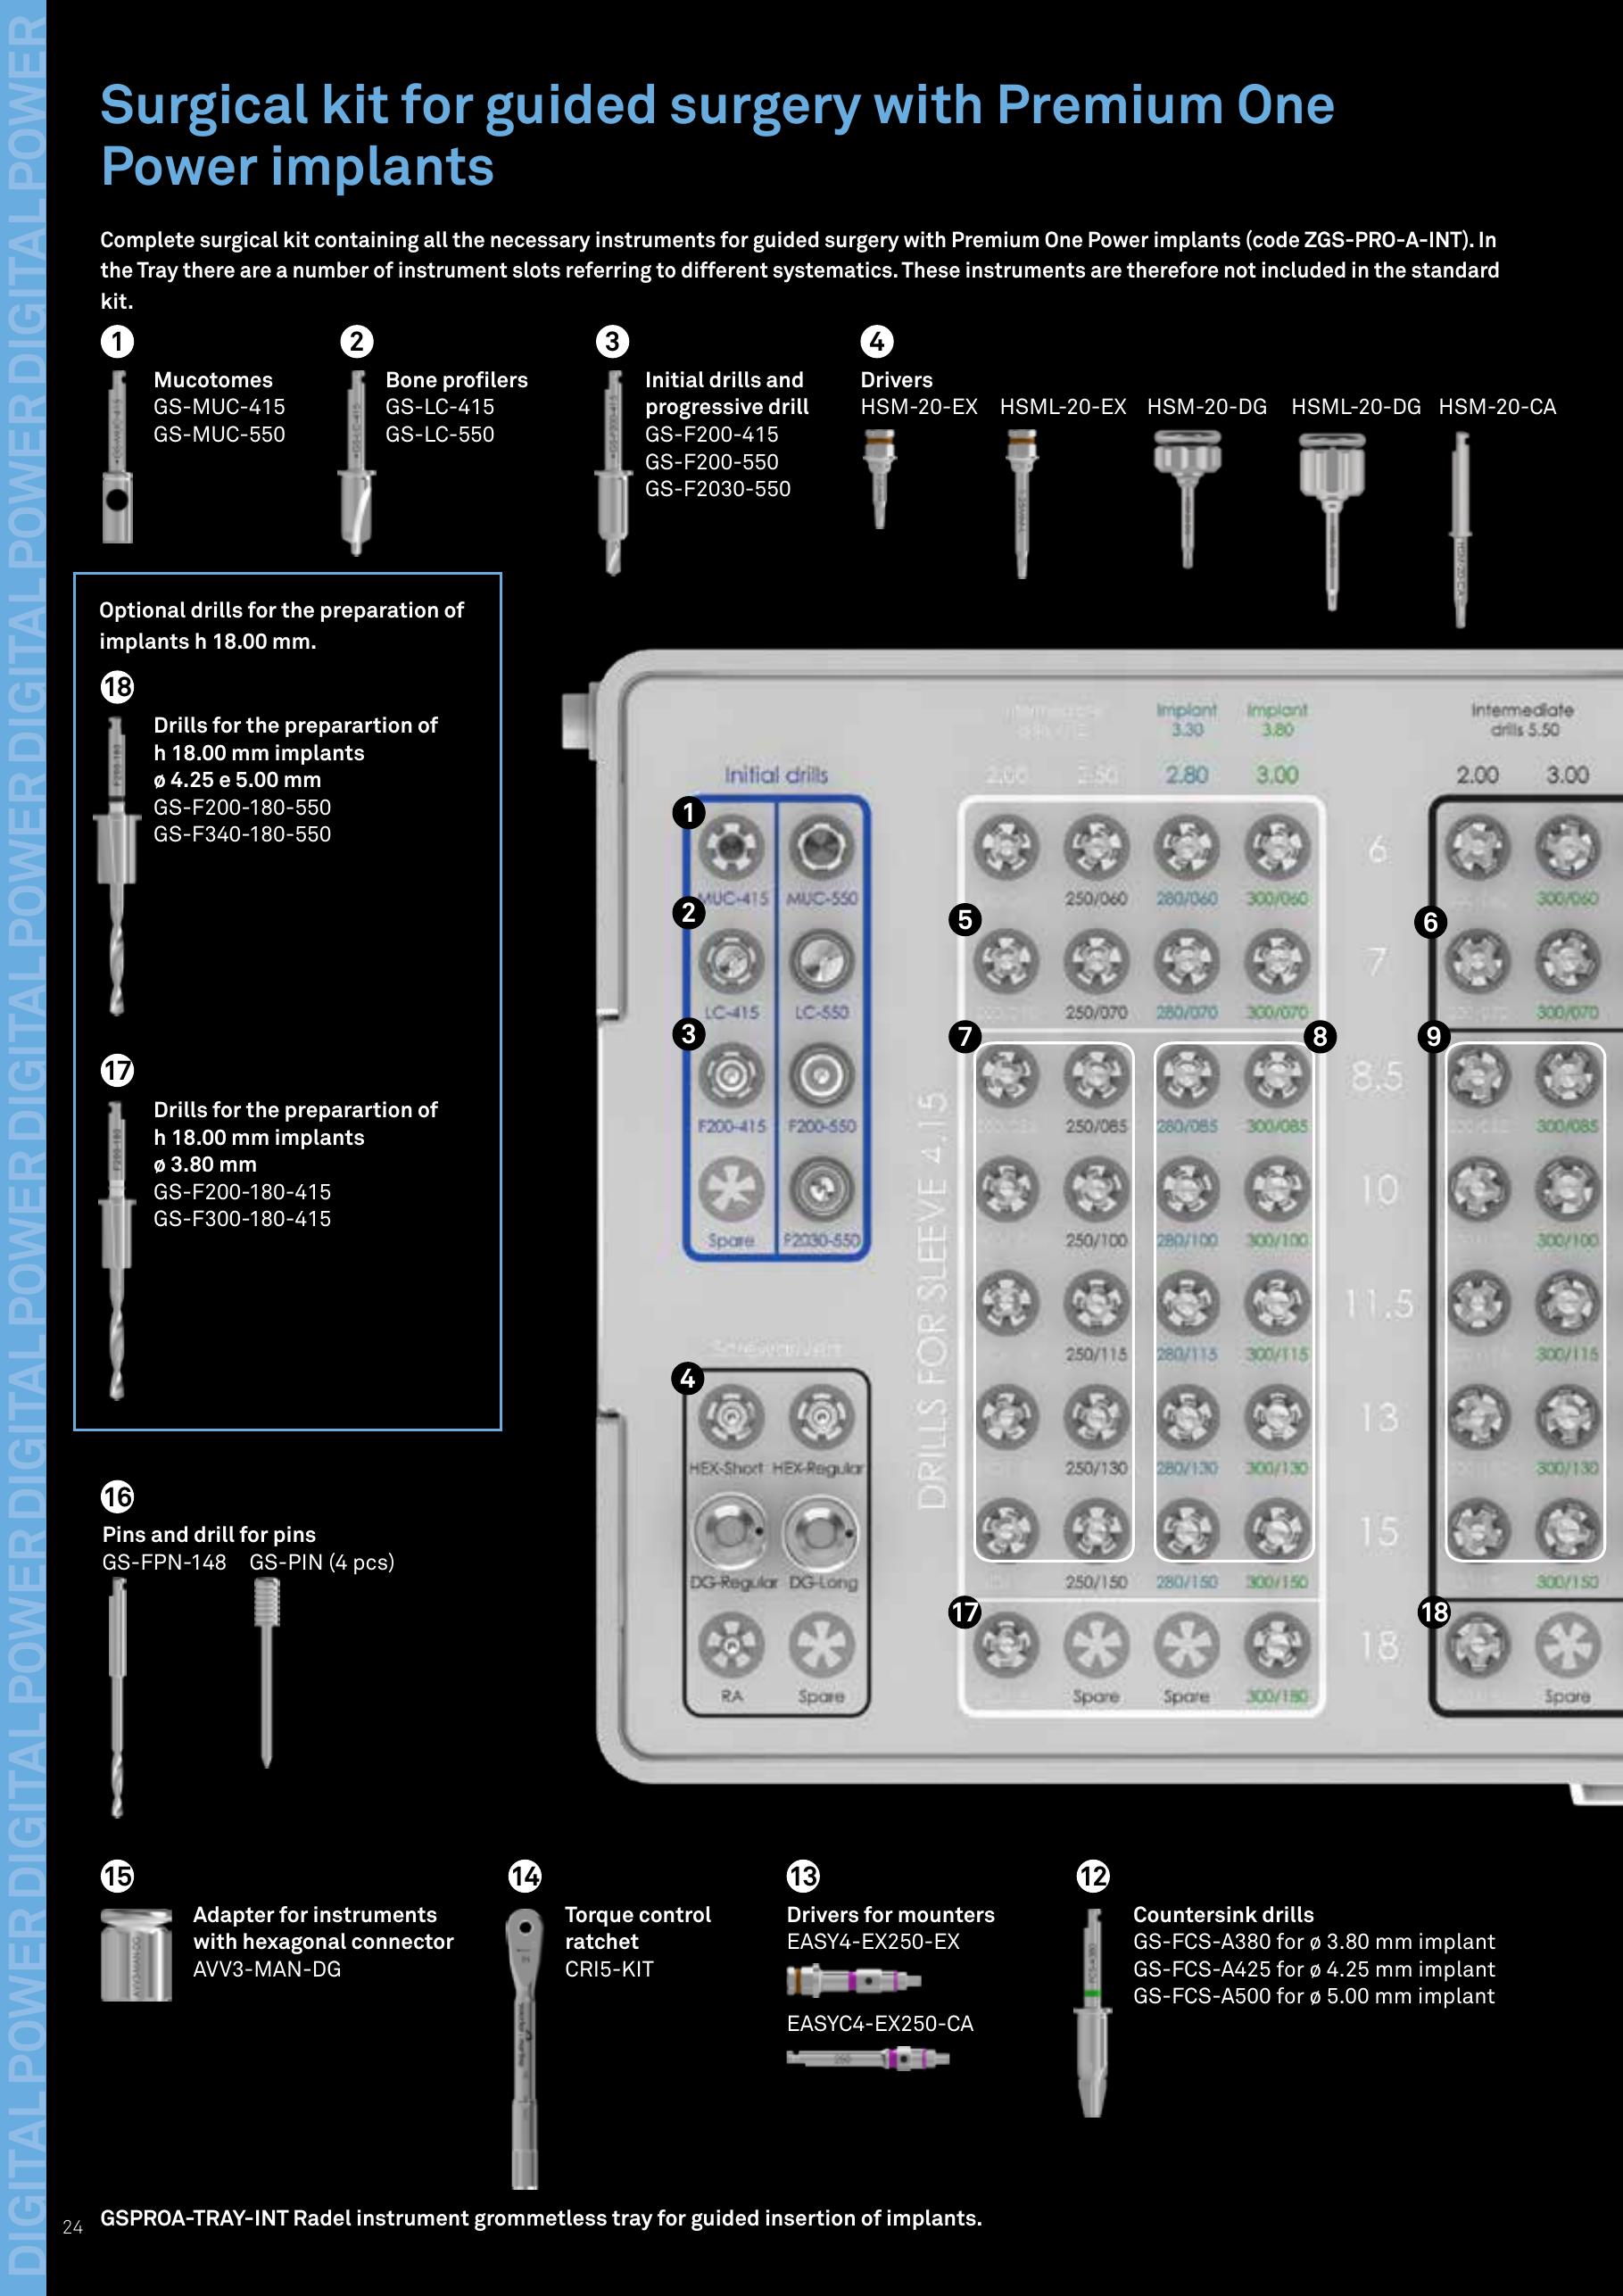
Task: Click the initial drill image beside GS-F200-415
Action: tap(613, 472)
